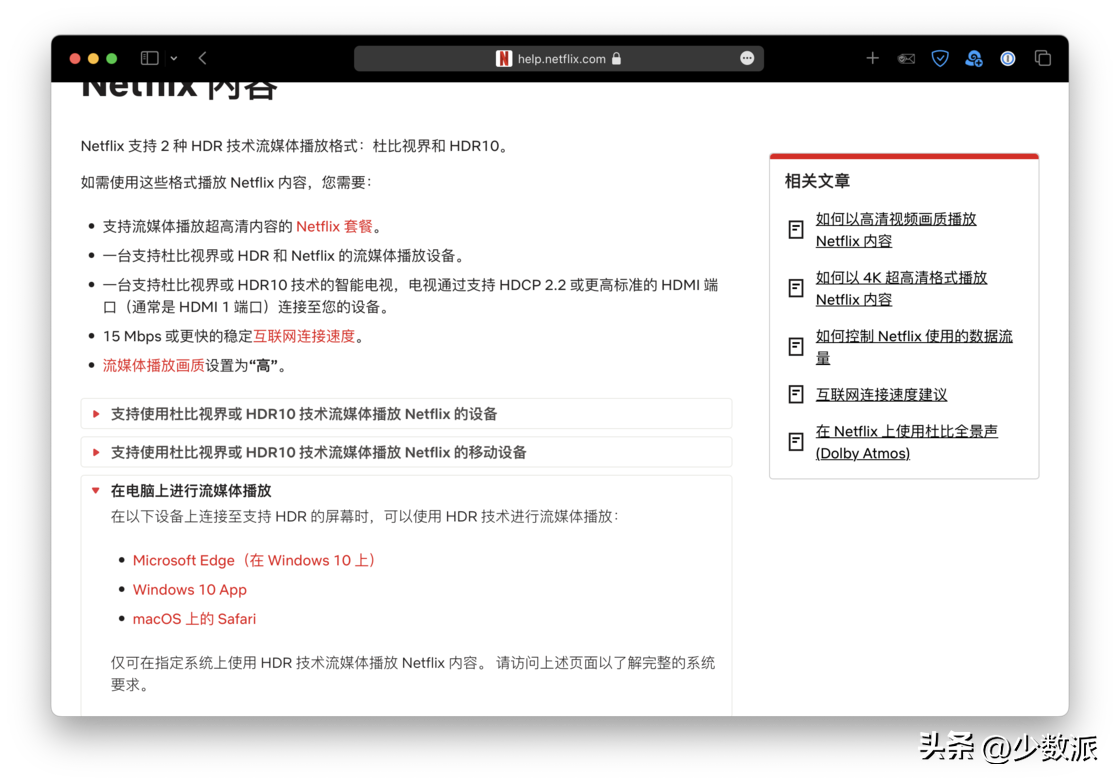Open 互联网连接速度建议 article
The width and height of the screenshot is (1120, 784).
(x=881, y=395)
